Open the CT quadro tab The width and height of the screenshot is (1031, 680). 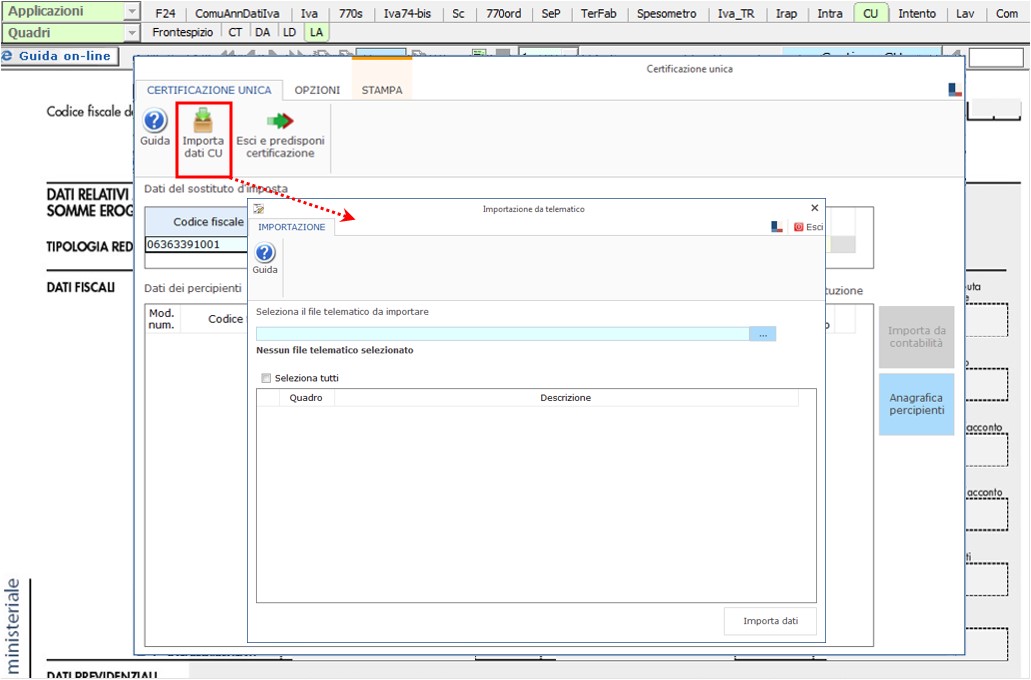pos(235,32)
